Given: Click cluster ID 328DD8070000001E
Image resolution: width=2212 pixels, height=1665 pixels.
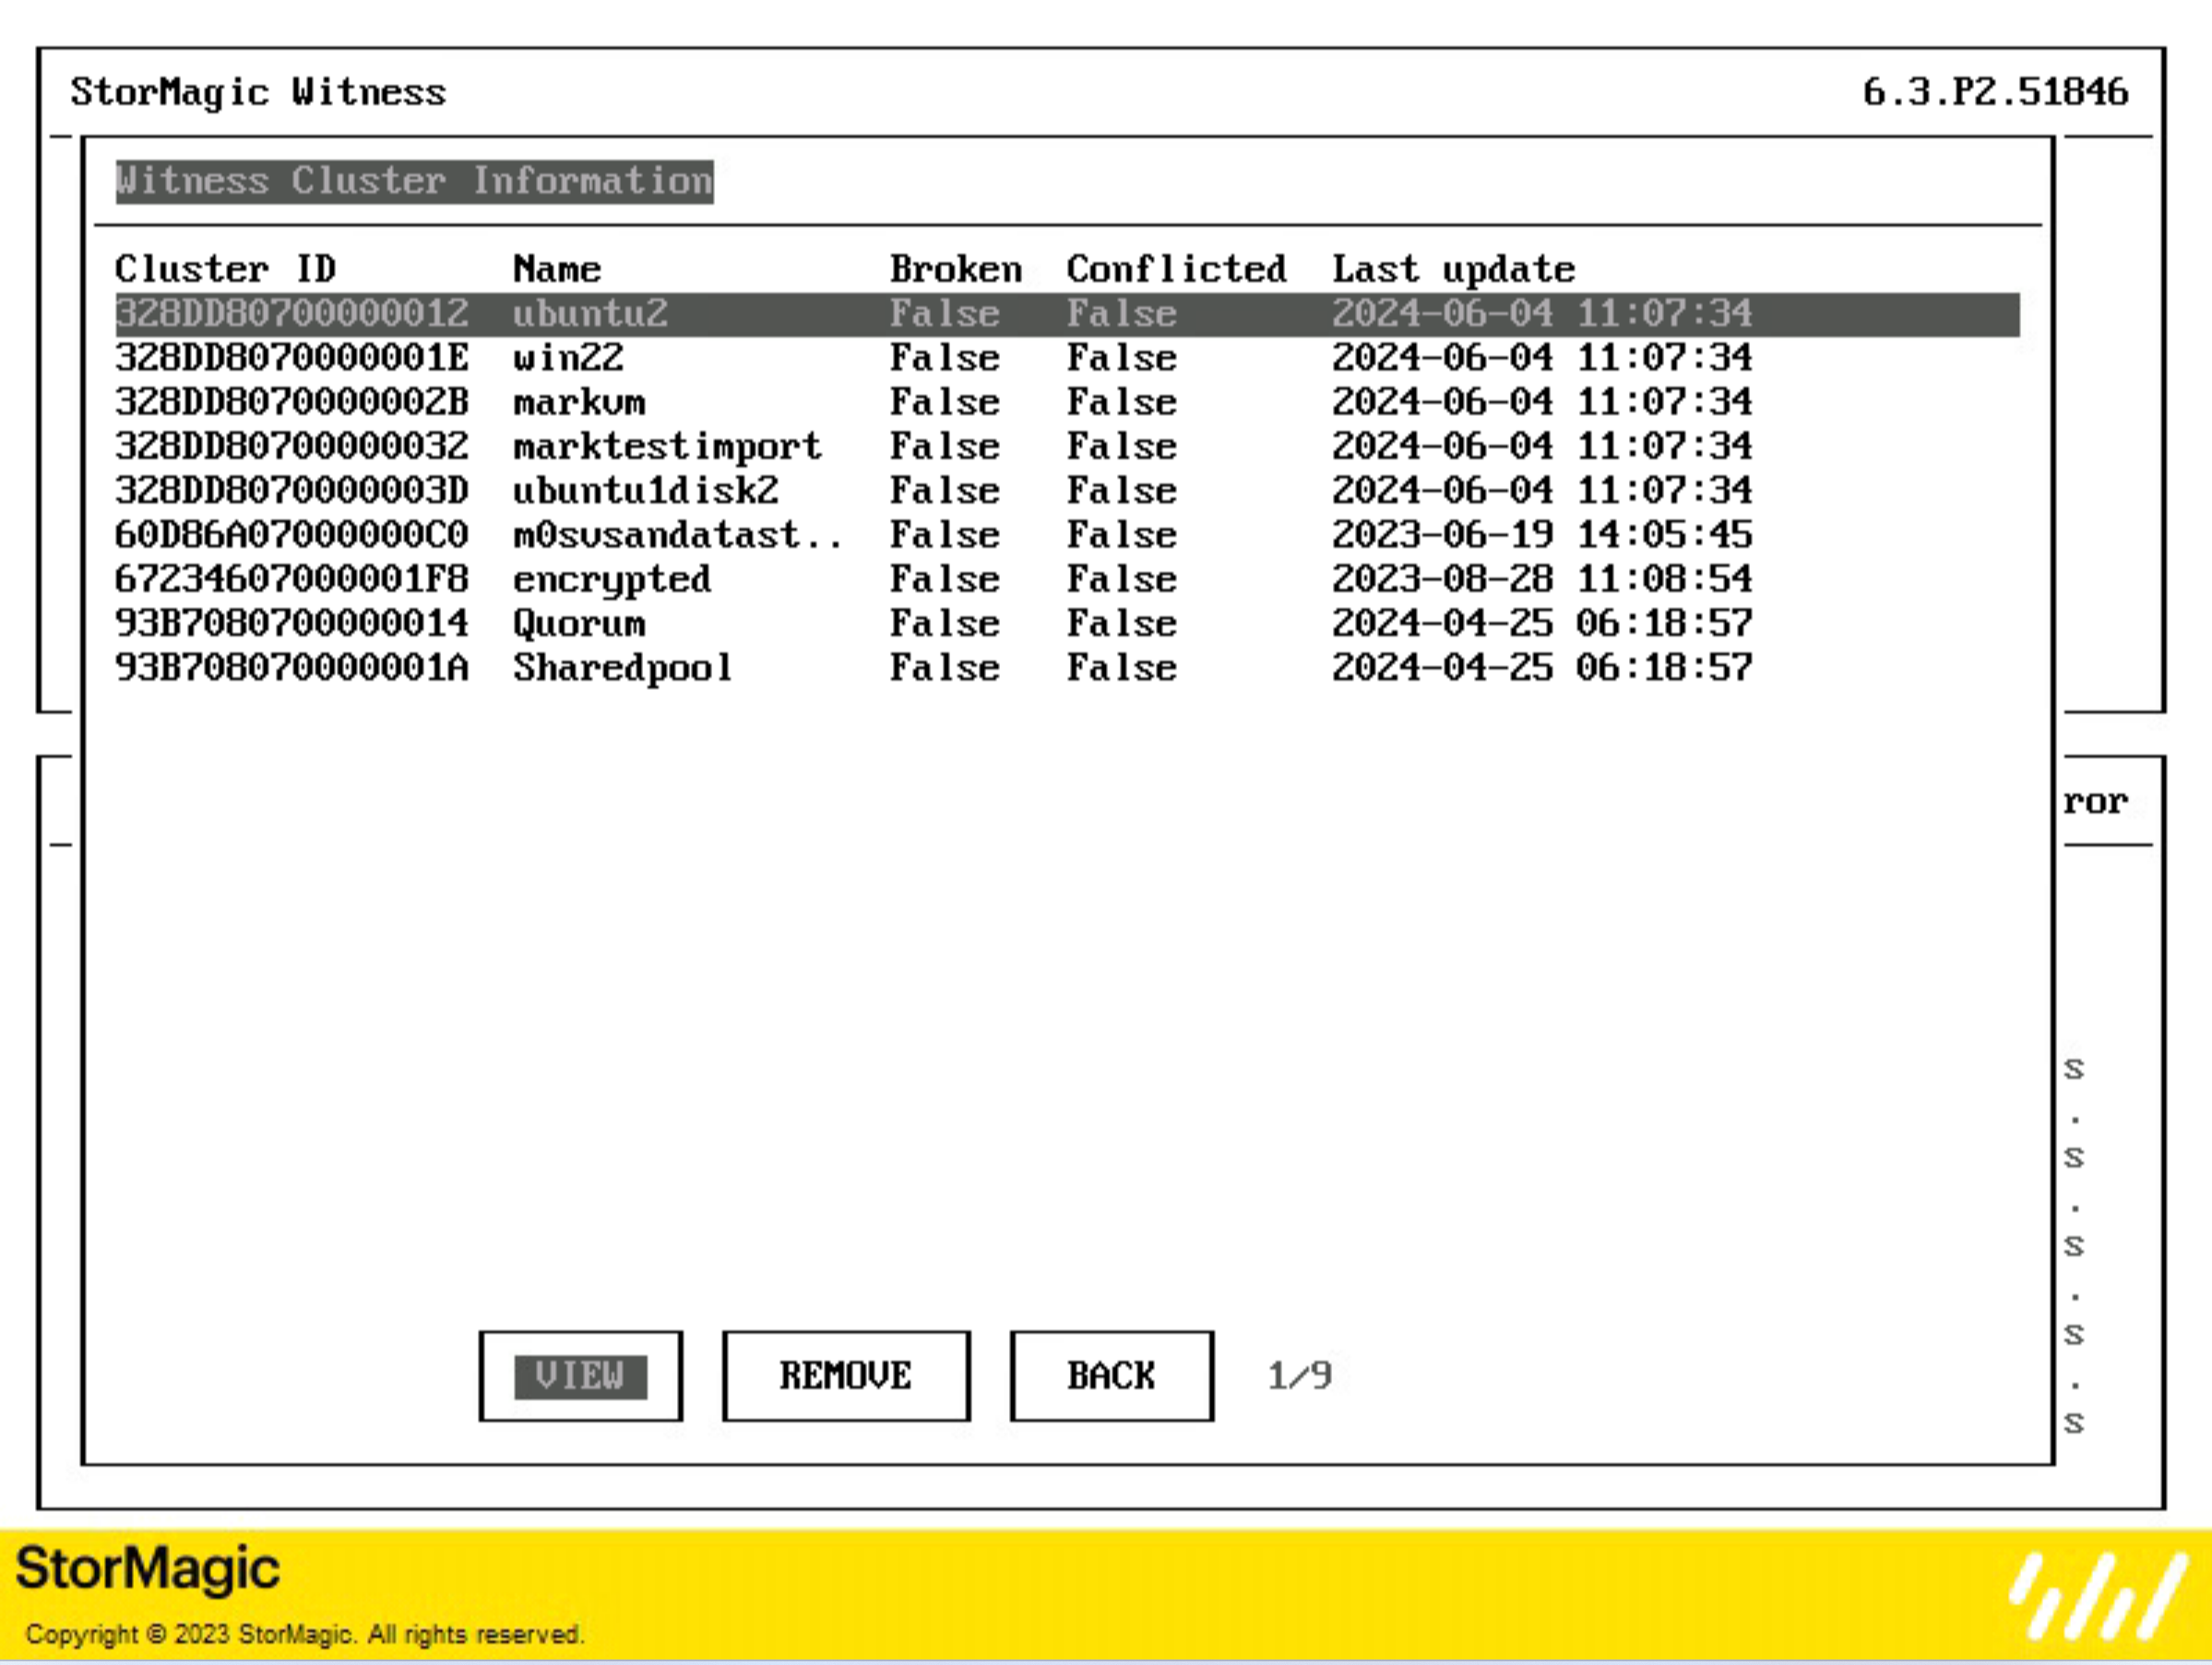Looking at the screenshot, I should coord(292,358).
